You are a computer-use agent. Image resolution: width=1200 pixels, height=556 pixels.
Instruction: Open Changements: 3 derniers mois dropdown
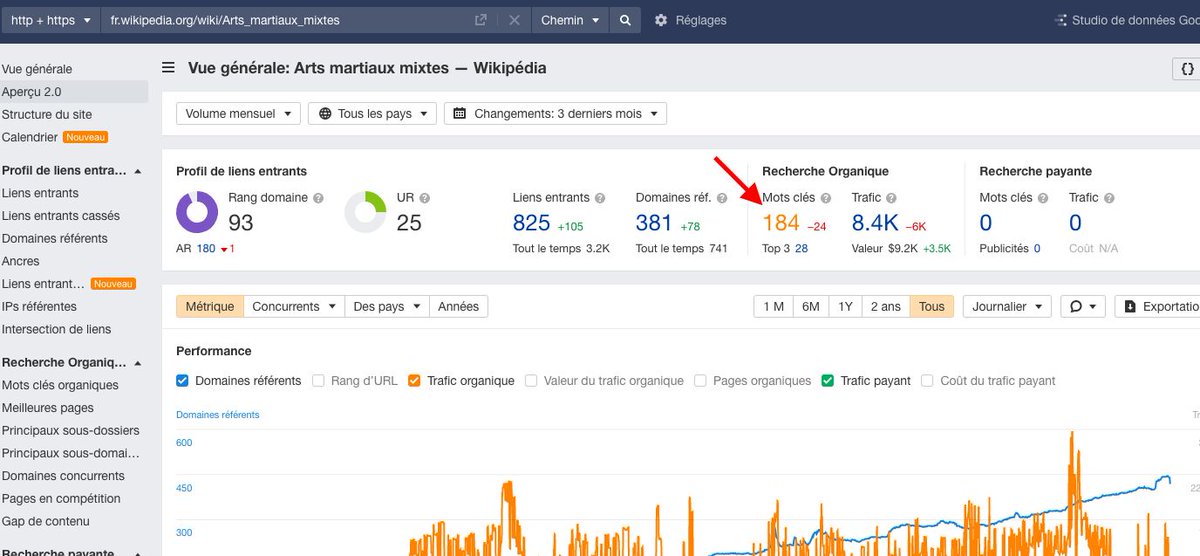coord(555,114)
